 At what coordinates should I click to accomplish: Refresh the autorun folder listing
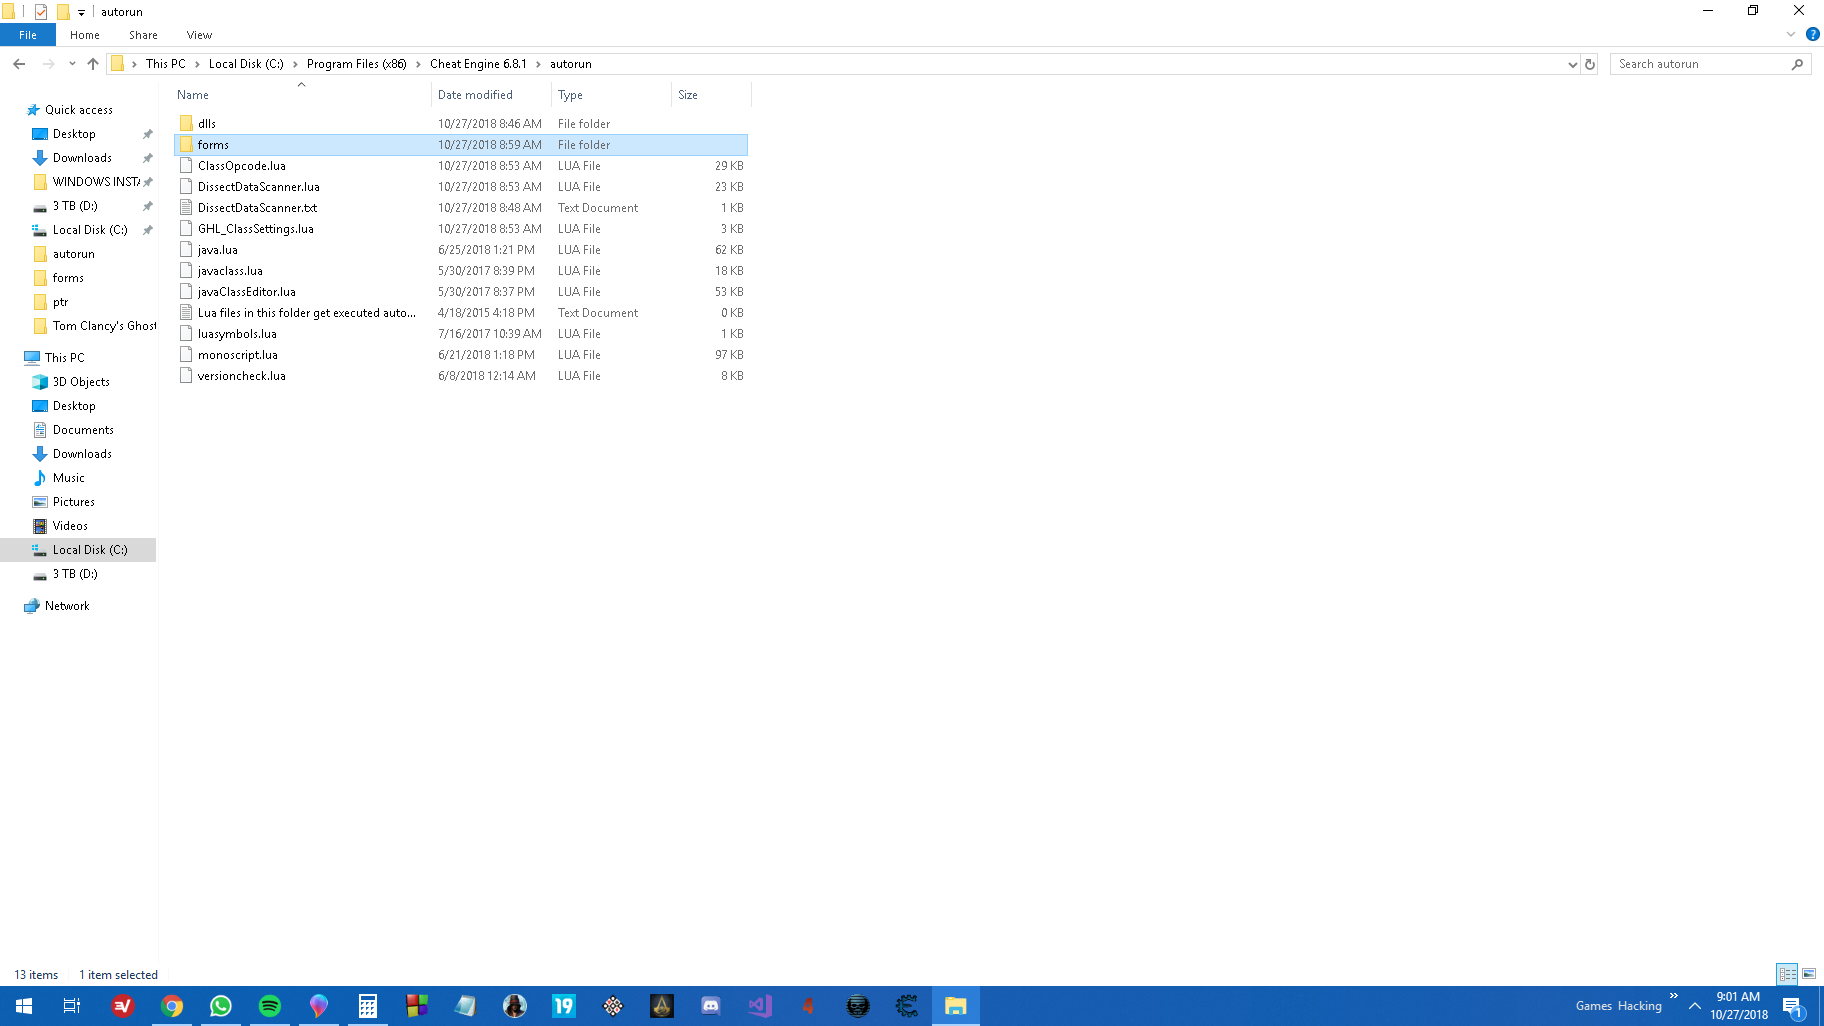1590,64
